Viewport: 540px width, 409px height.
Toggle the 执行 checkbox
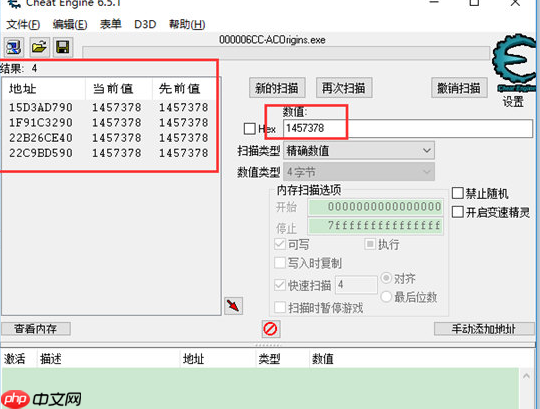tap(370, 244)
